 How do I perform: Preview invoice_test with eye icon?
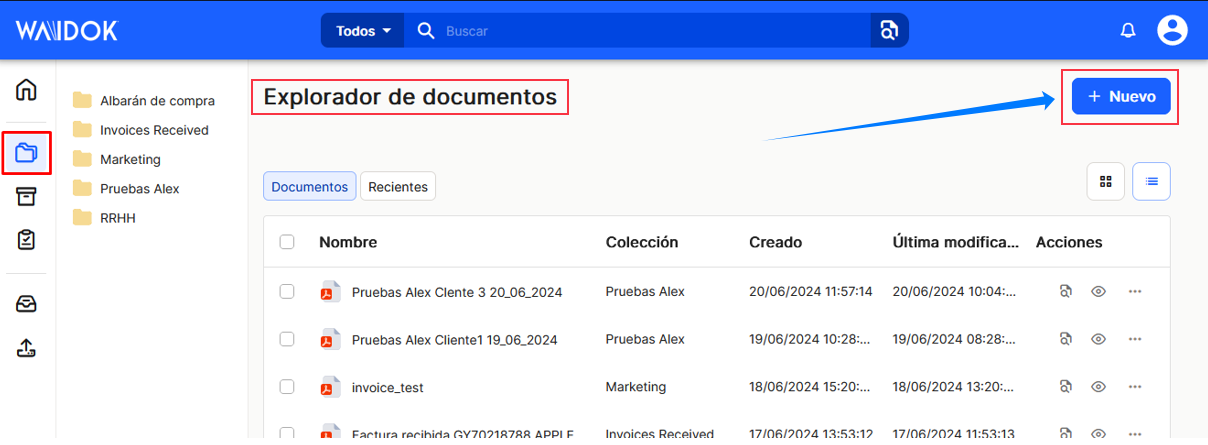click(1098, 386)
